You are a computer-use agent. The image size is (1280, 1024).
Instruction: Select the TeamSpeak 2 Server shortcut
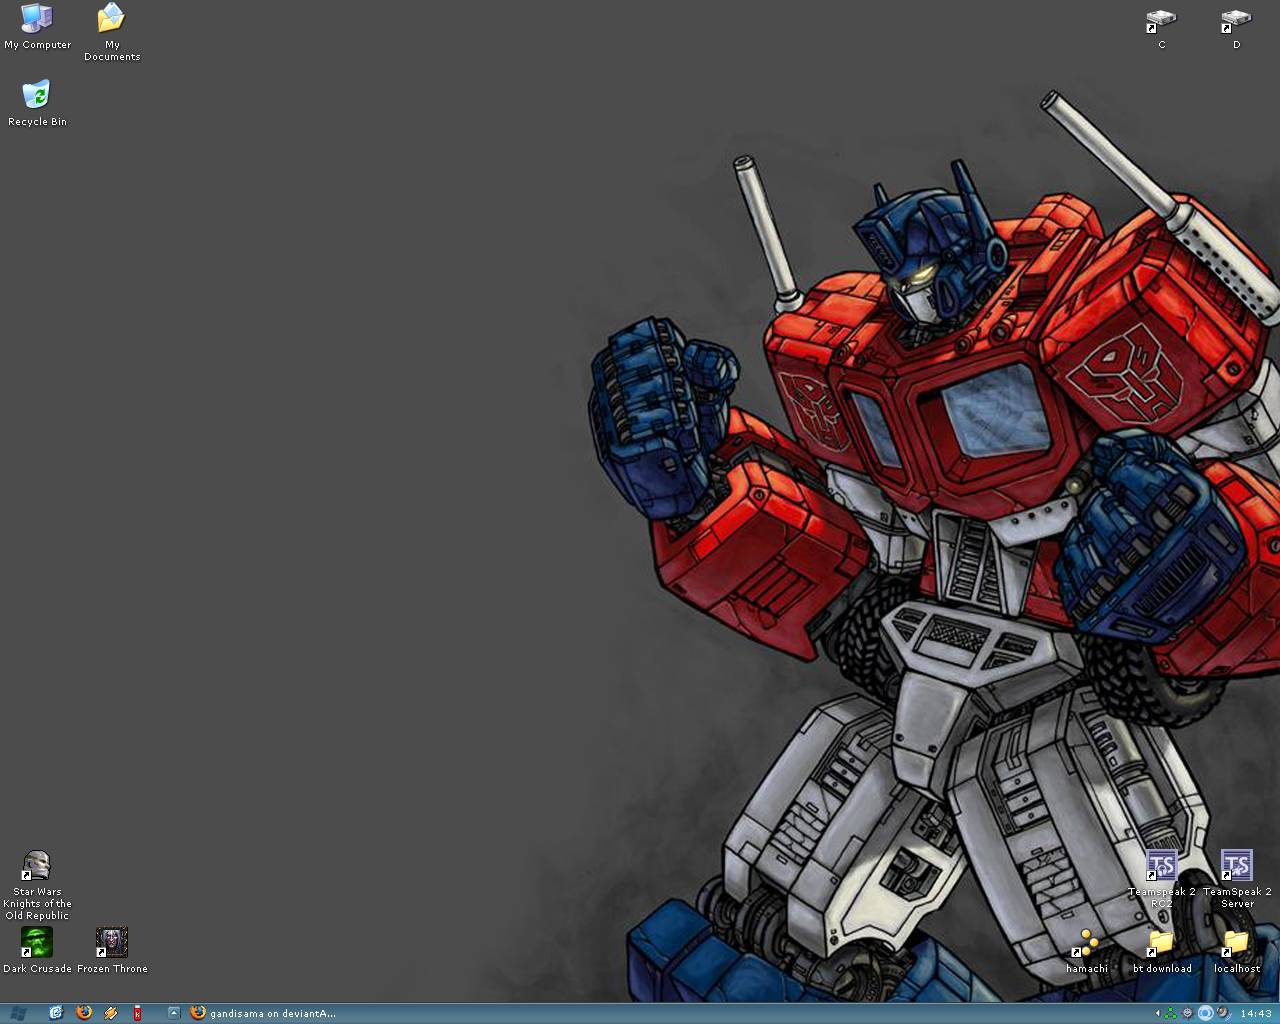pyautogui.click(x=1237, y=879)
